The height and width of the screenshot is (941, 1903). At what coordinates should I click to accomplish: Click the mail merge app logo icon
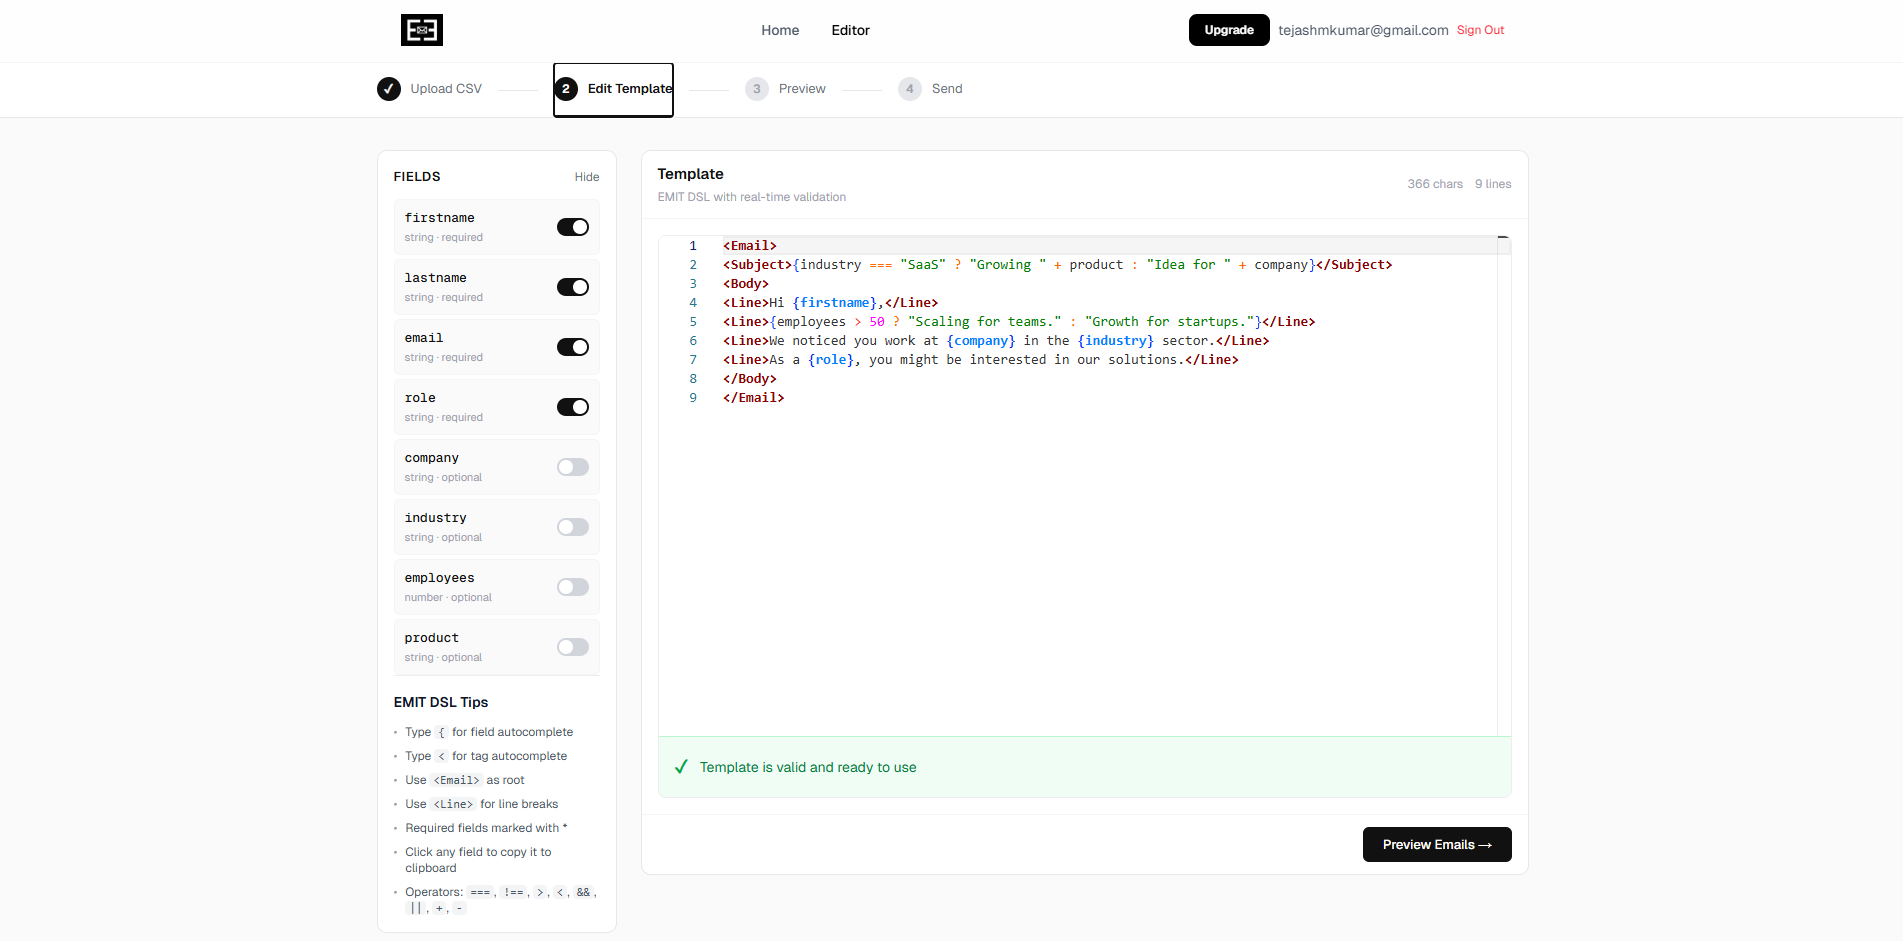[x=421, y=30]
